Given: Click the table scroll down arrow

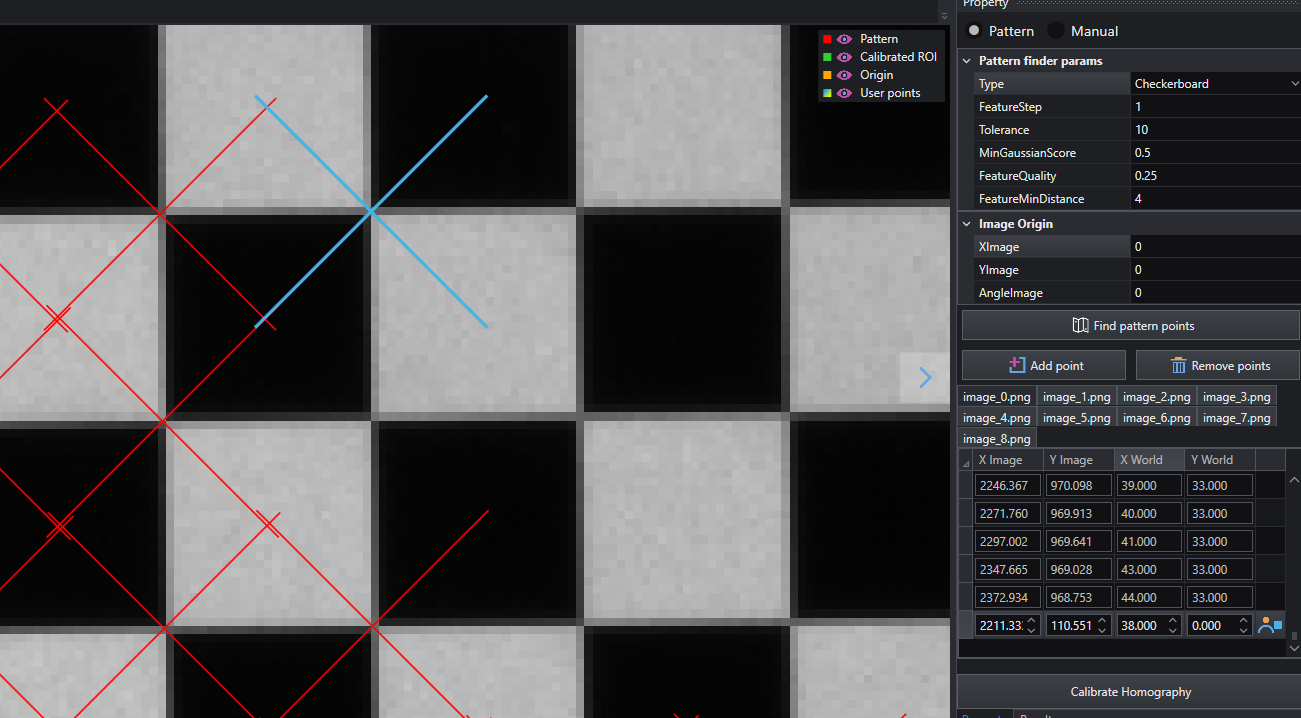Looking at the screenshot, I should [1295, 649].
